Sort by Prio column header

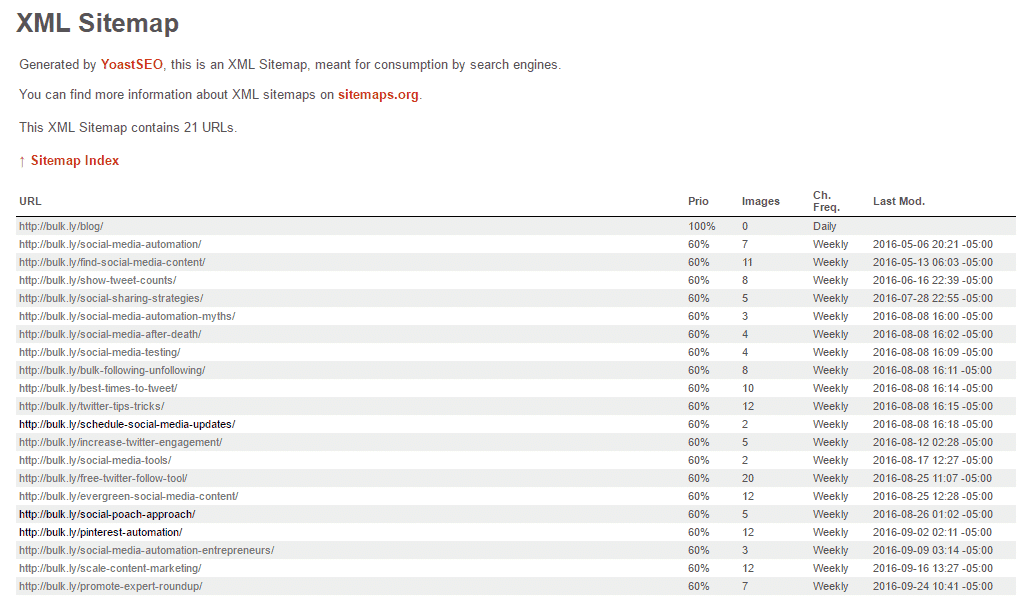(698, 201)
